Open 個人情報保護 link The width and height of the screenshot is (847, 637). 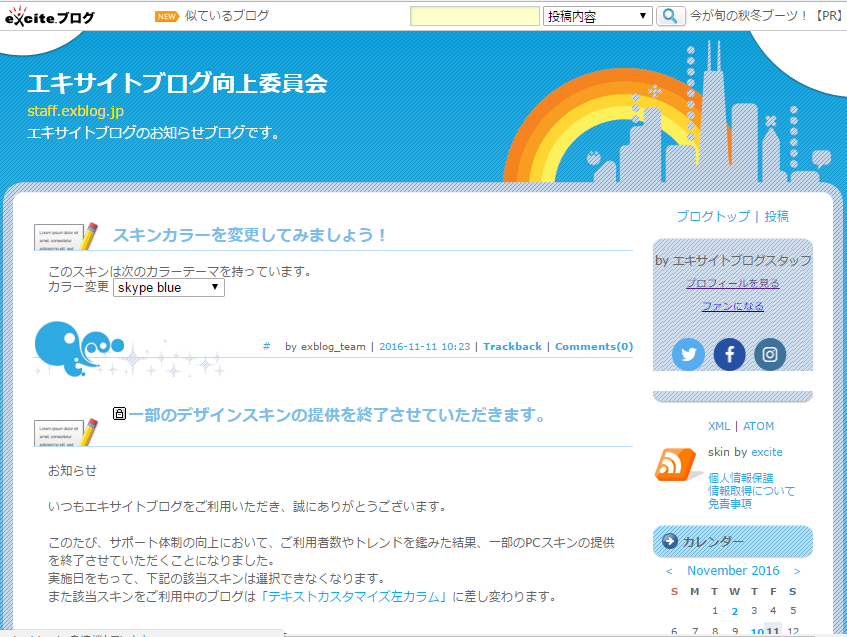pyautogui.click(x=741, y=478)
